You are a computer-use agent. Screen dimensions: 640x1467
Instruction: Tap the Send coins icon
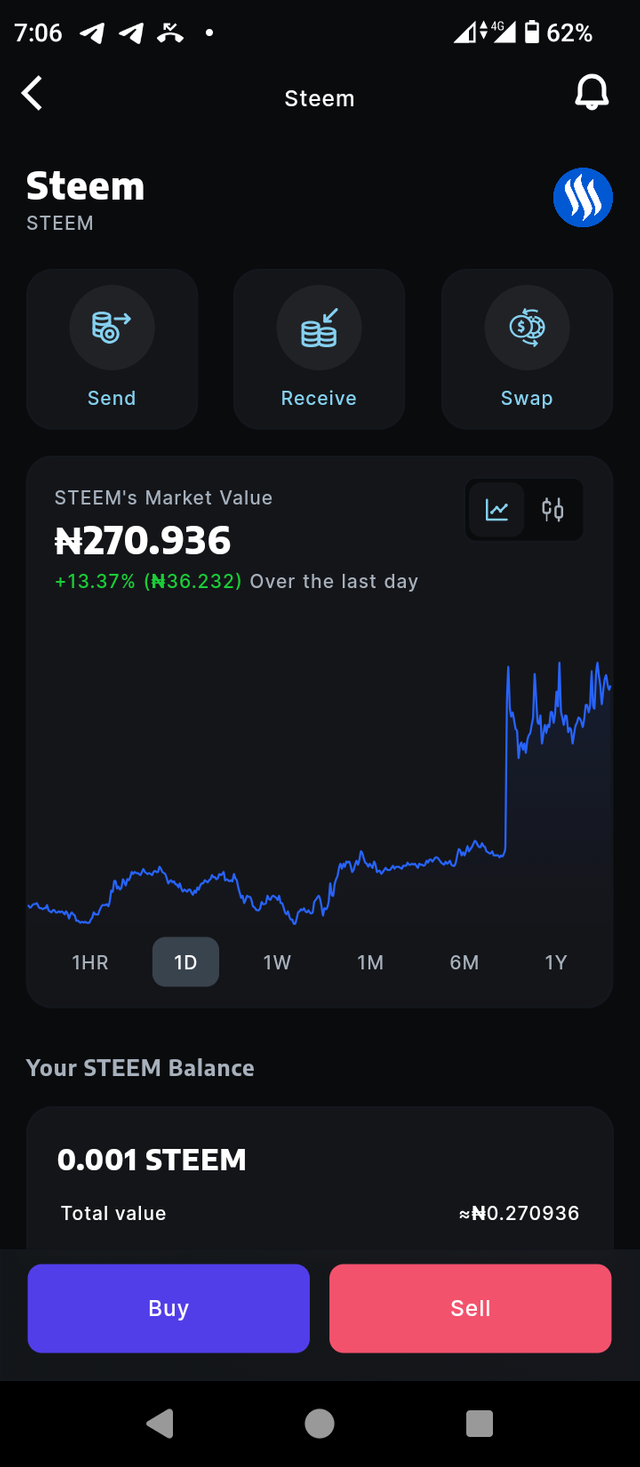click(112, 327)
